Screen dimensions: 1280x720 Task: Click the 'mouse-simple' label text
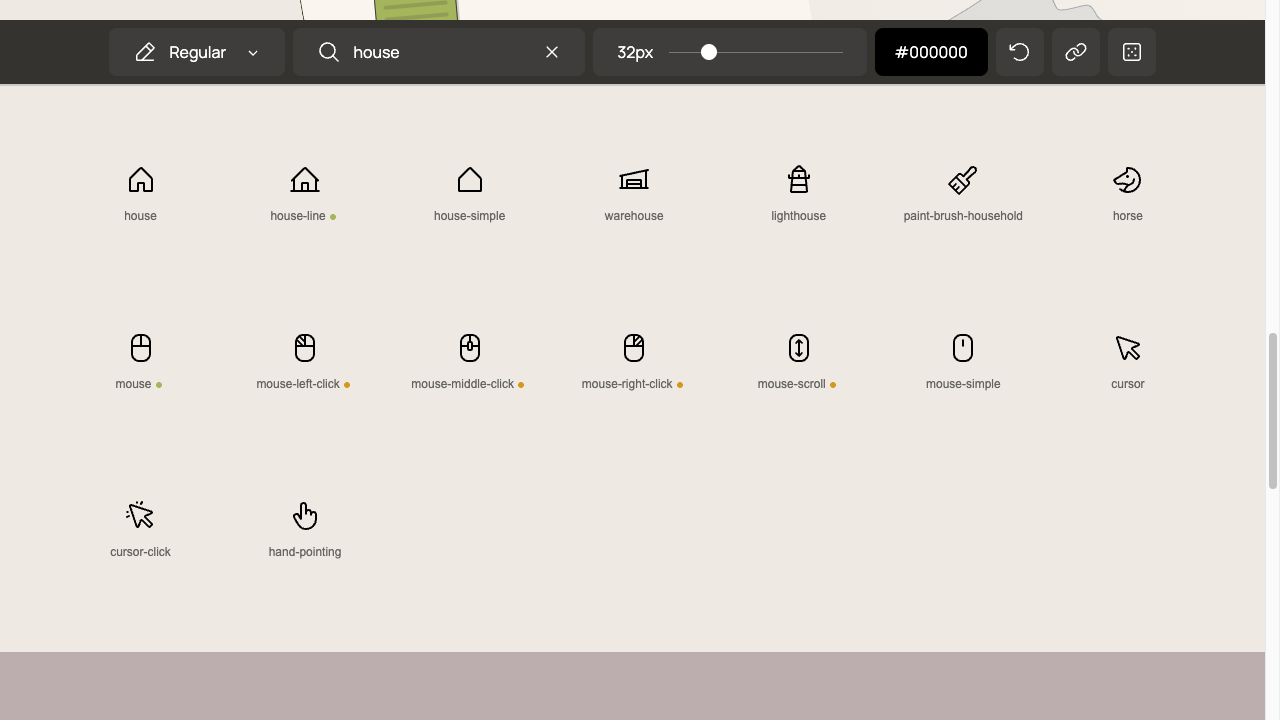[963, 384]
